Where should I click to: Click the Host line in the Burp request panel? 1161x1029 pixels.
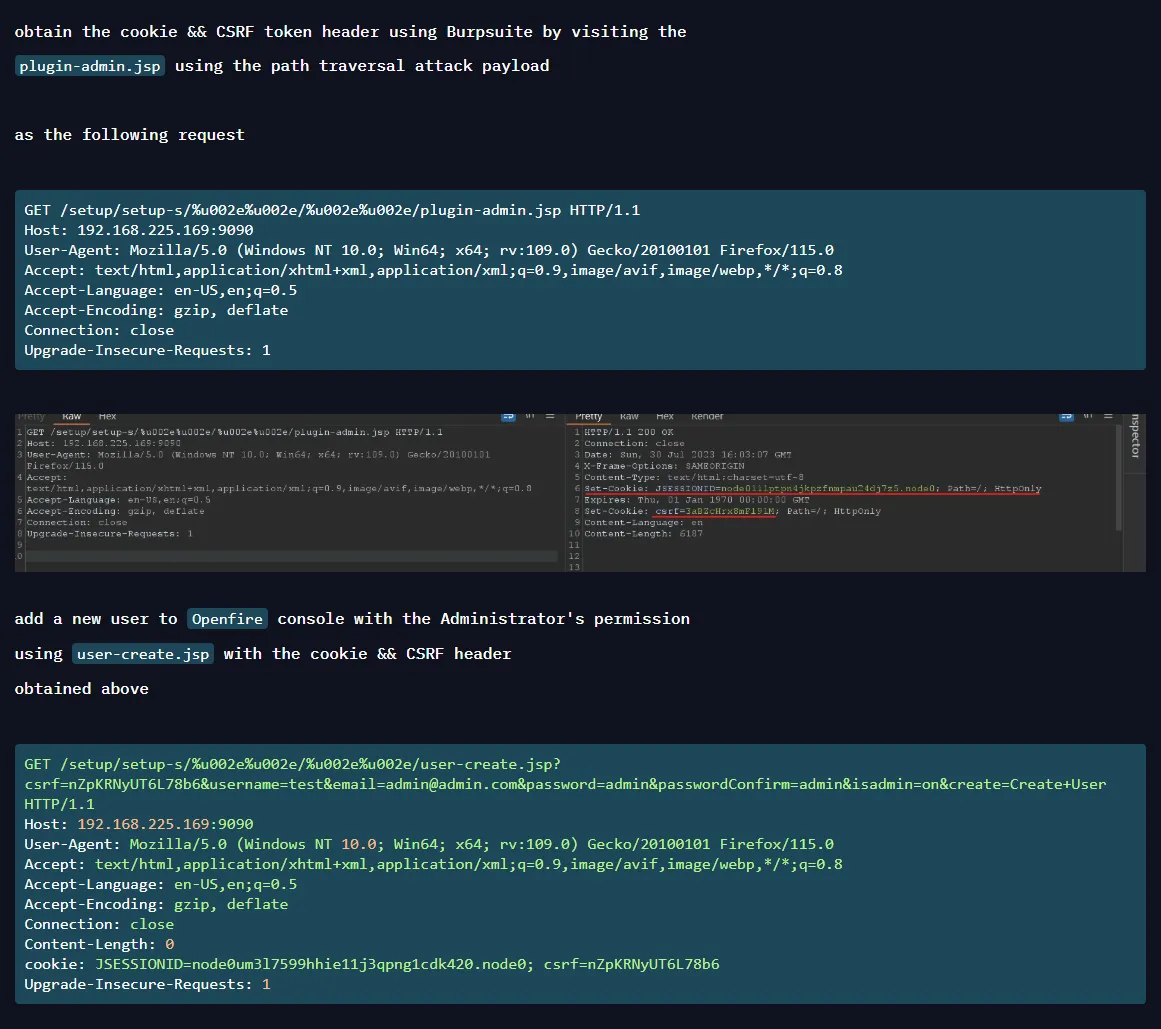coord(104,443)
